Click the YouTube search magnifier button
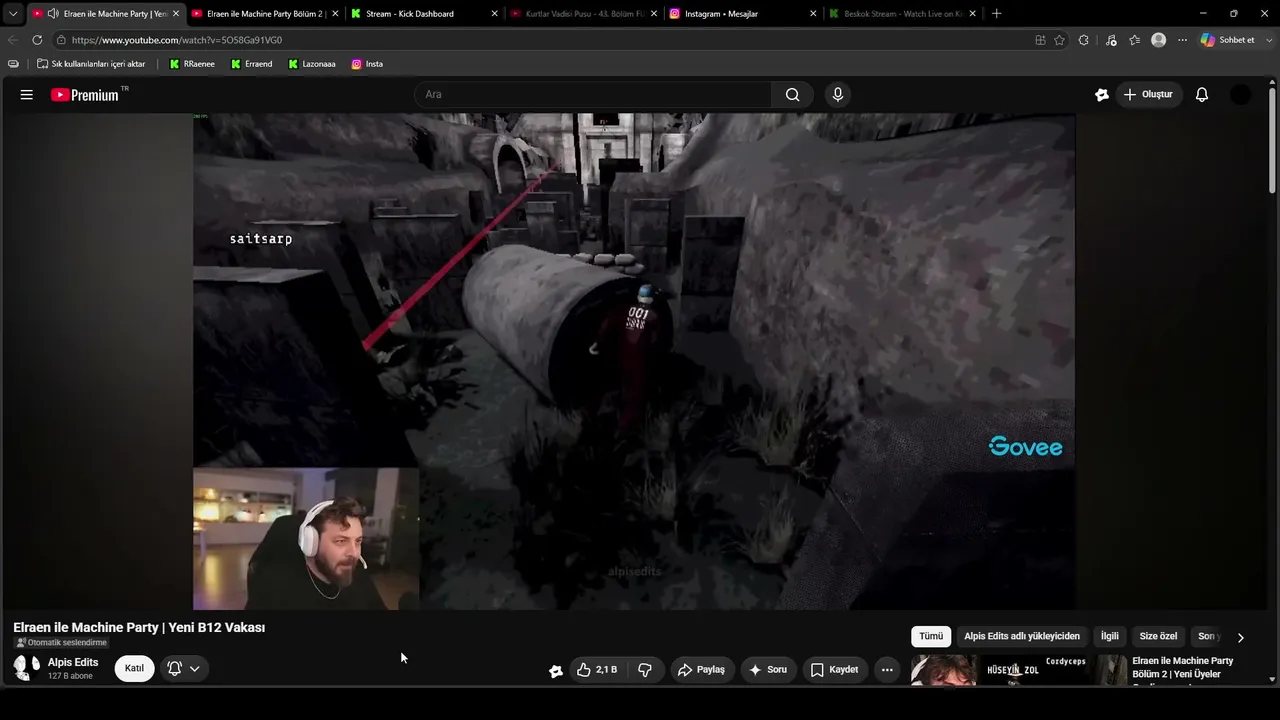1280x720 pixels. [x=792, y=94]
